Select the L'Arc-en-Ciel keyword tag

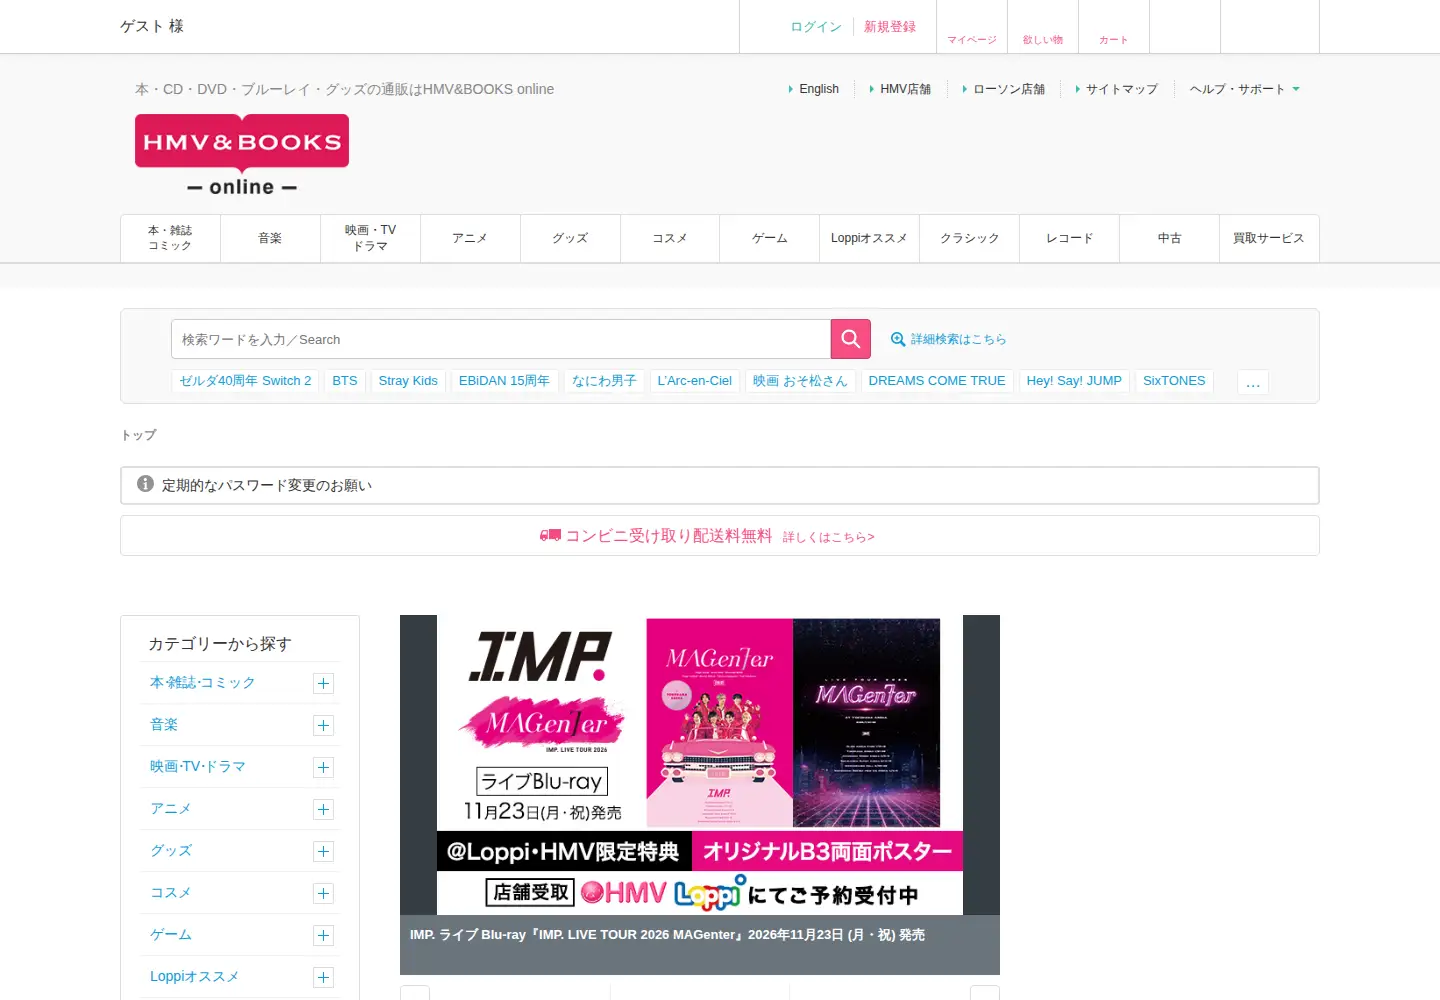[695, 381]
